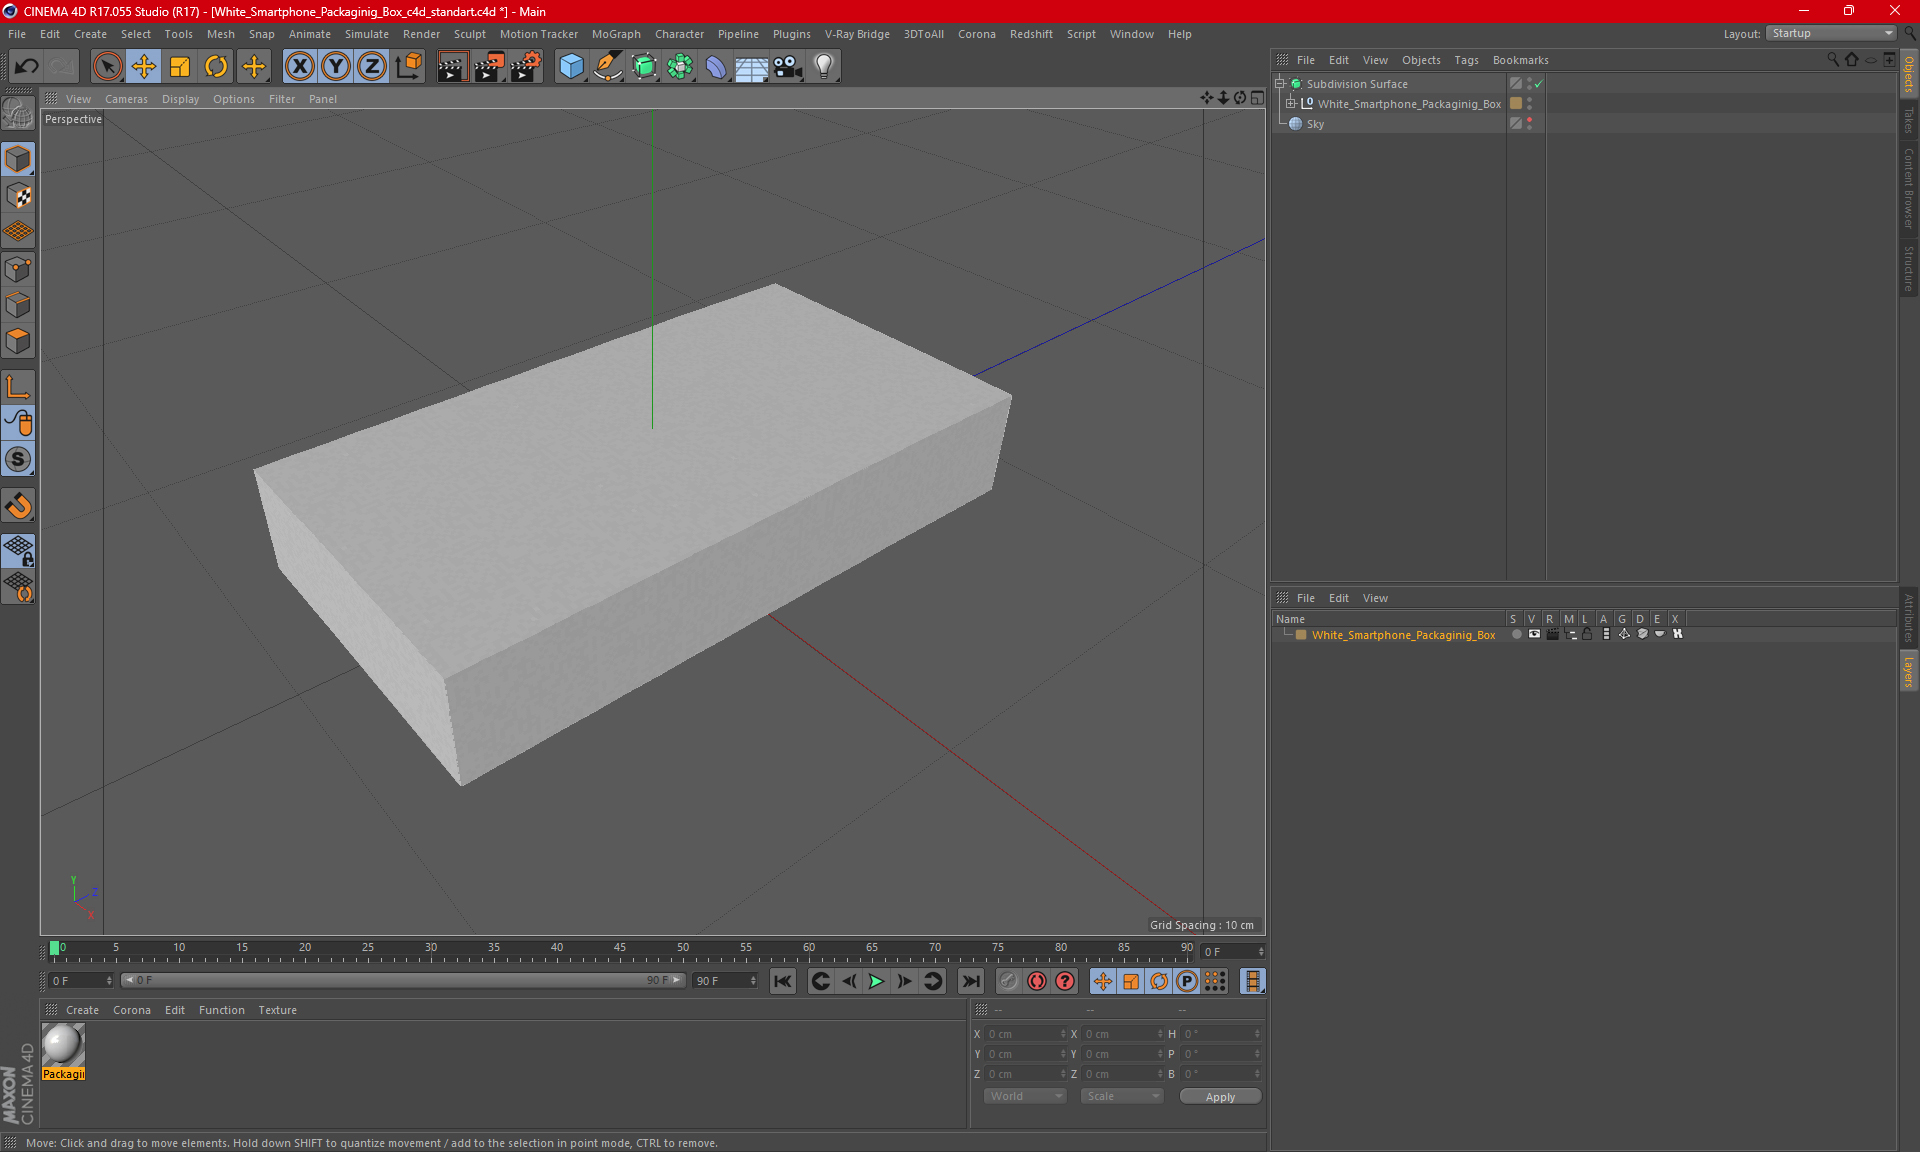Expand White_Smartphone_Packaginig_Box hierarchy
The image size is (1920, 1152).
[1291, 103]
